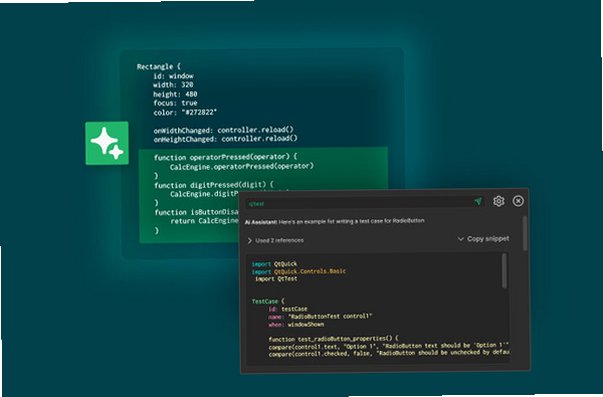Click the green AI sparkle icon
Image resolution: width=603 pixels, height=397 pixels.
[107, 143]
